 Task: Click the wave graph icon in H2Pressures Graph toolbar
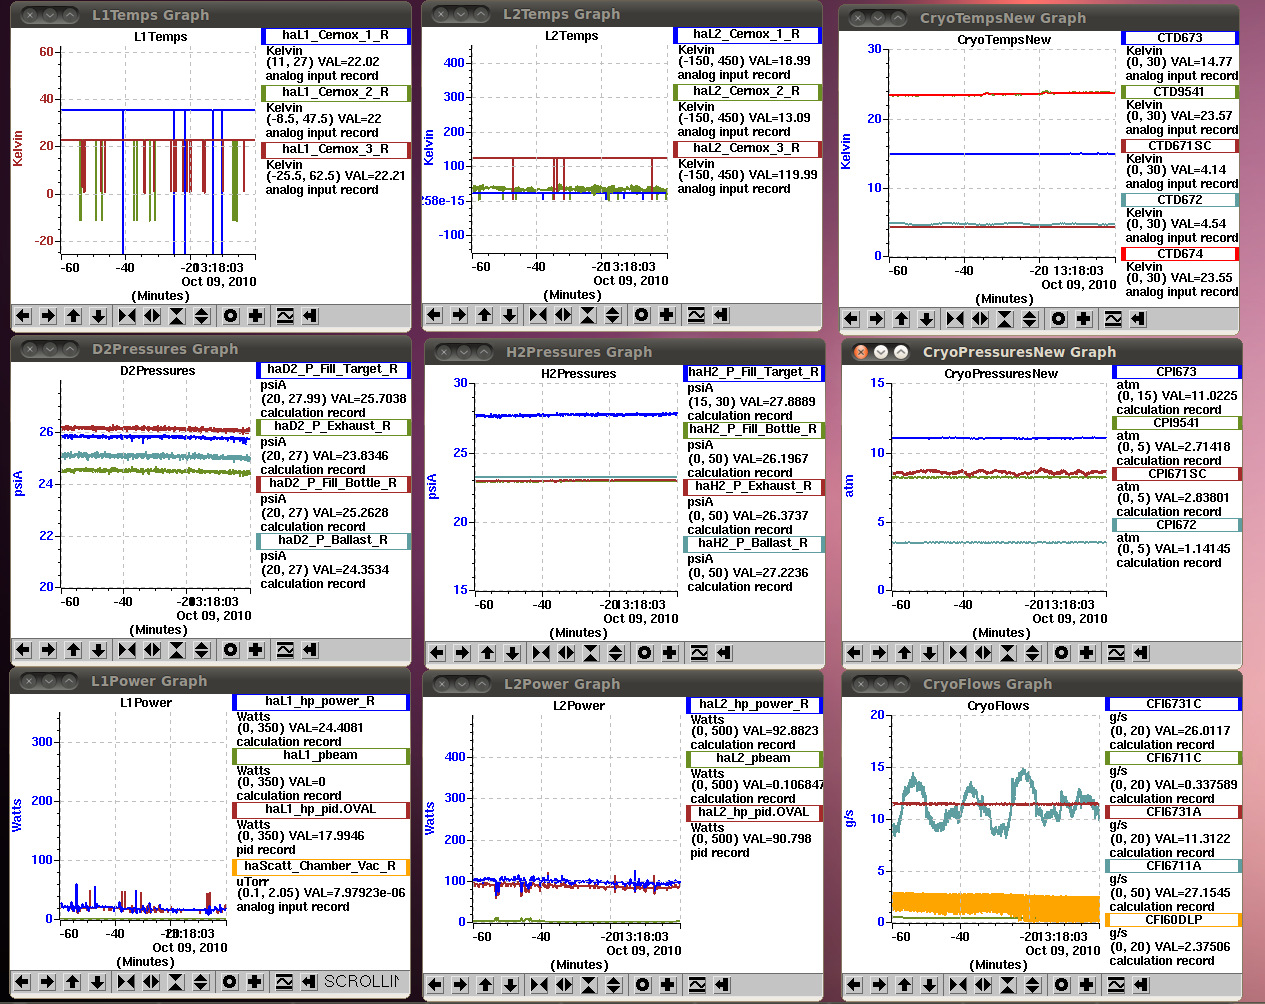pos(699,653)
